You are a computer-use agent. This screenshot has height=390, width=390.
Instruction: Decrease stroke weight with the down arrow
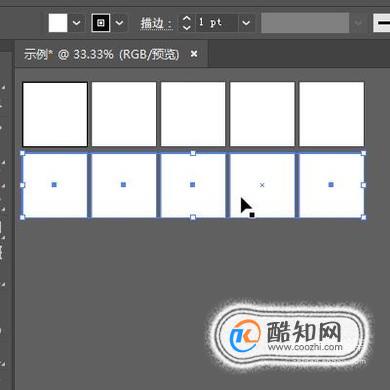[x=187, y=27]
